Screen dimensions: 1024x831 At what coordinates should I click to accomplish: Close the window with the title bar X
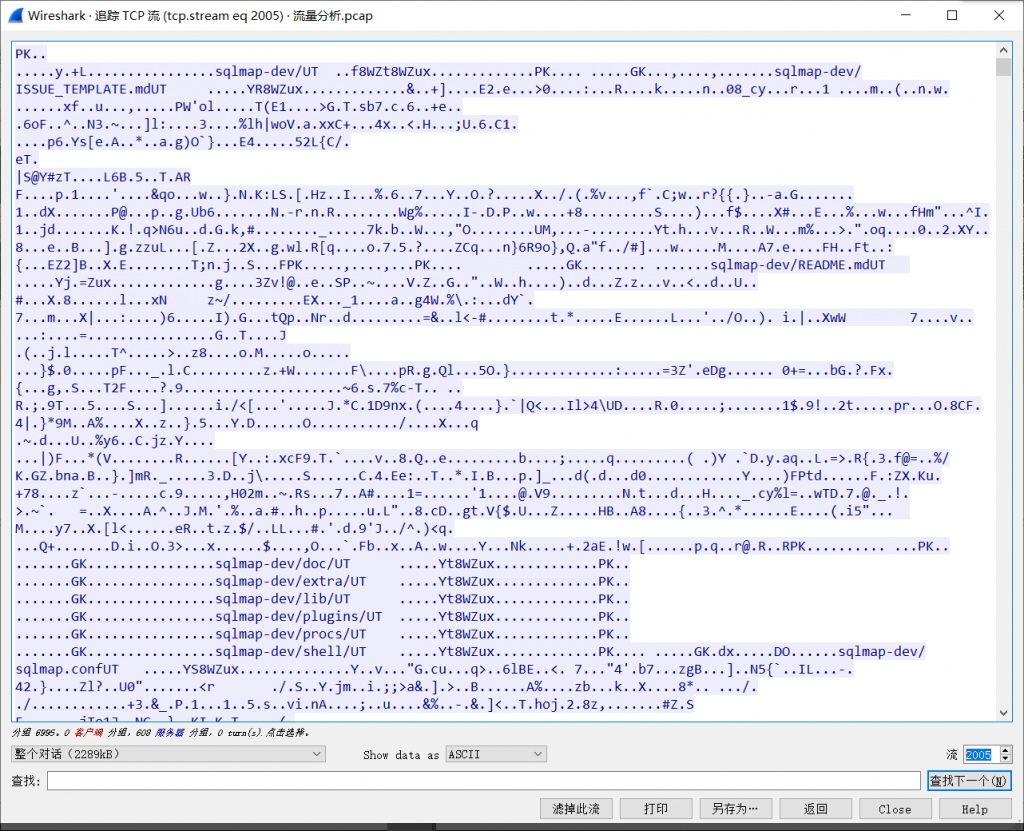point(999,15)
